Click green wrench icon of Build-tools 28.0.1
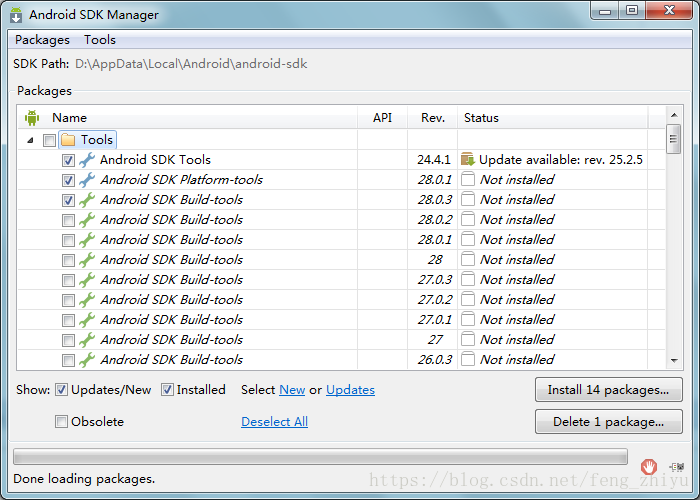Viewport: 700px width, 500px height. (87, 240)
